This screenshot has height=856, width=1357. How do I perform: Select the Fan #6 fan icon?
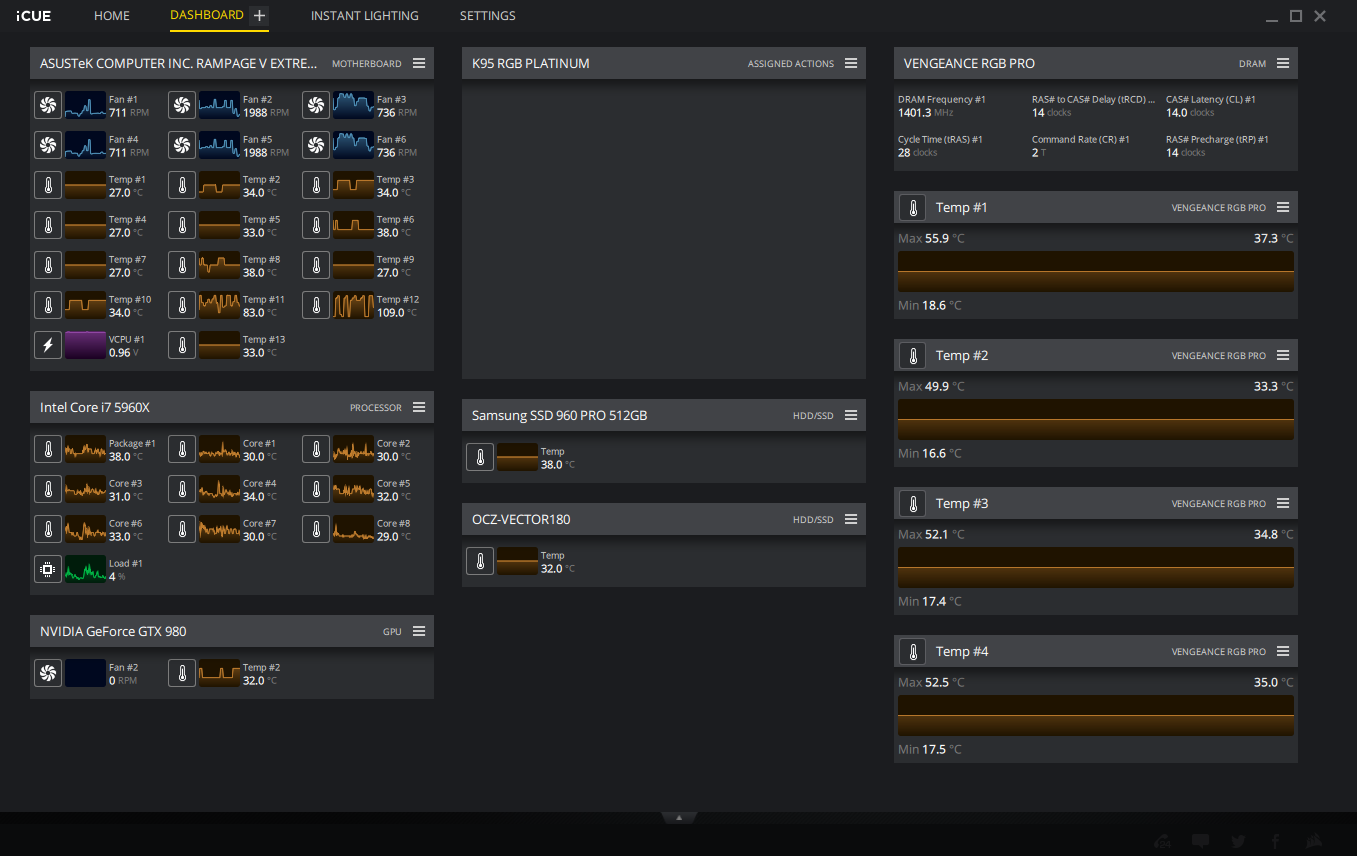[315, 146]
